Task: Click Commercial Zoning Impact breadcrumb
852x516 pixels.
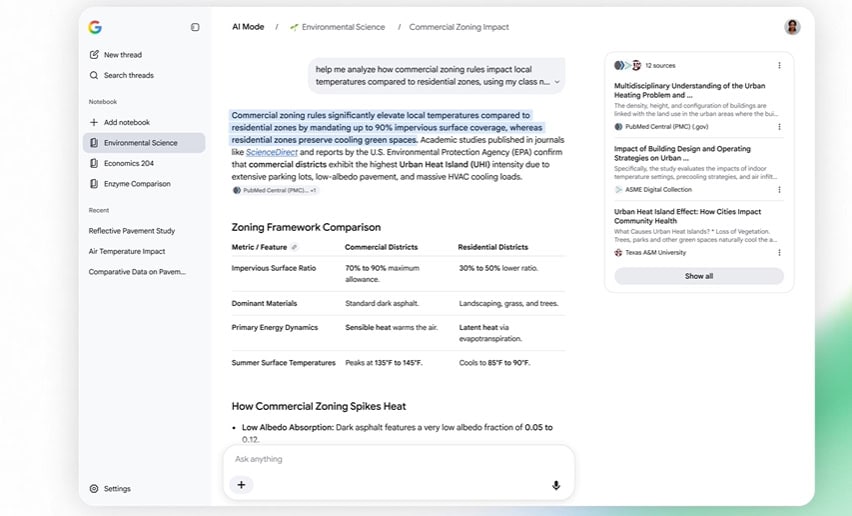Action: click(x=459, y=27)
